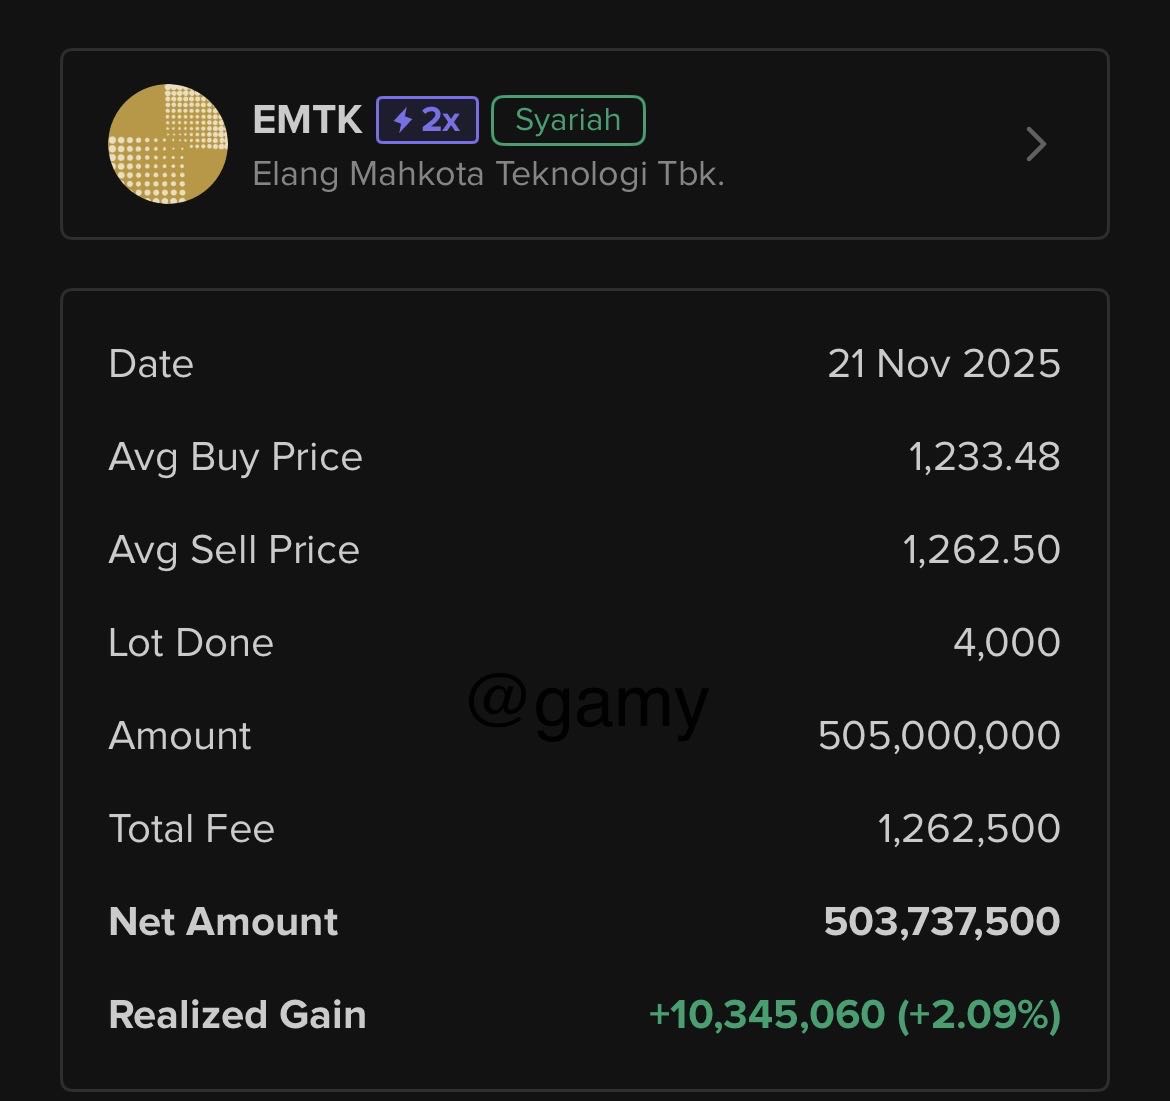Click the date value 21 Nov 2025
This screenshot has width=1170, height=1101.
[x=943, y=363]
